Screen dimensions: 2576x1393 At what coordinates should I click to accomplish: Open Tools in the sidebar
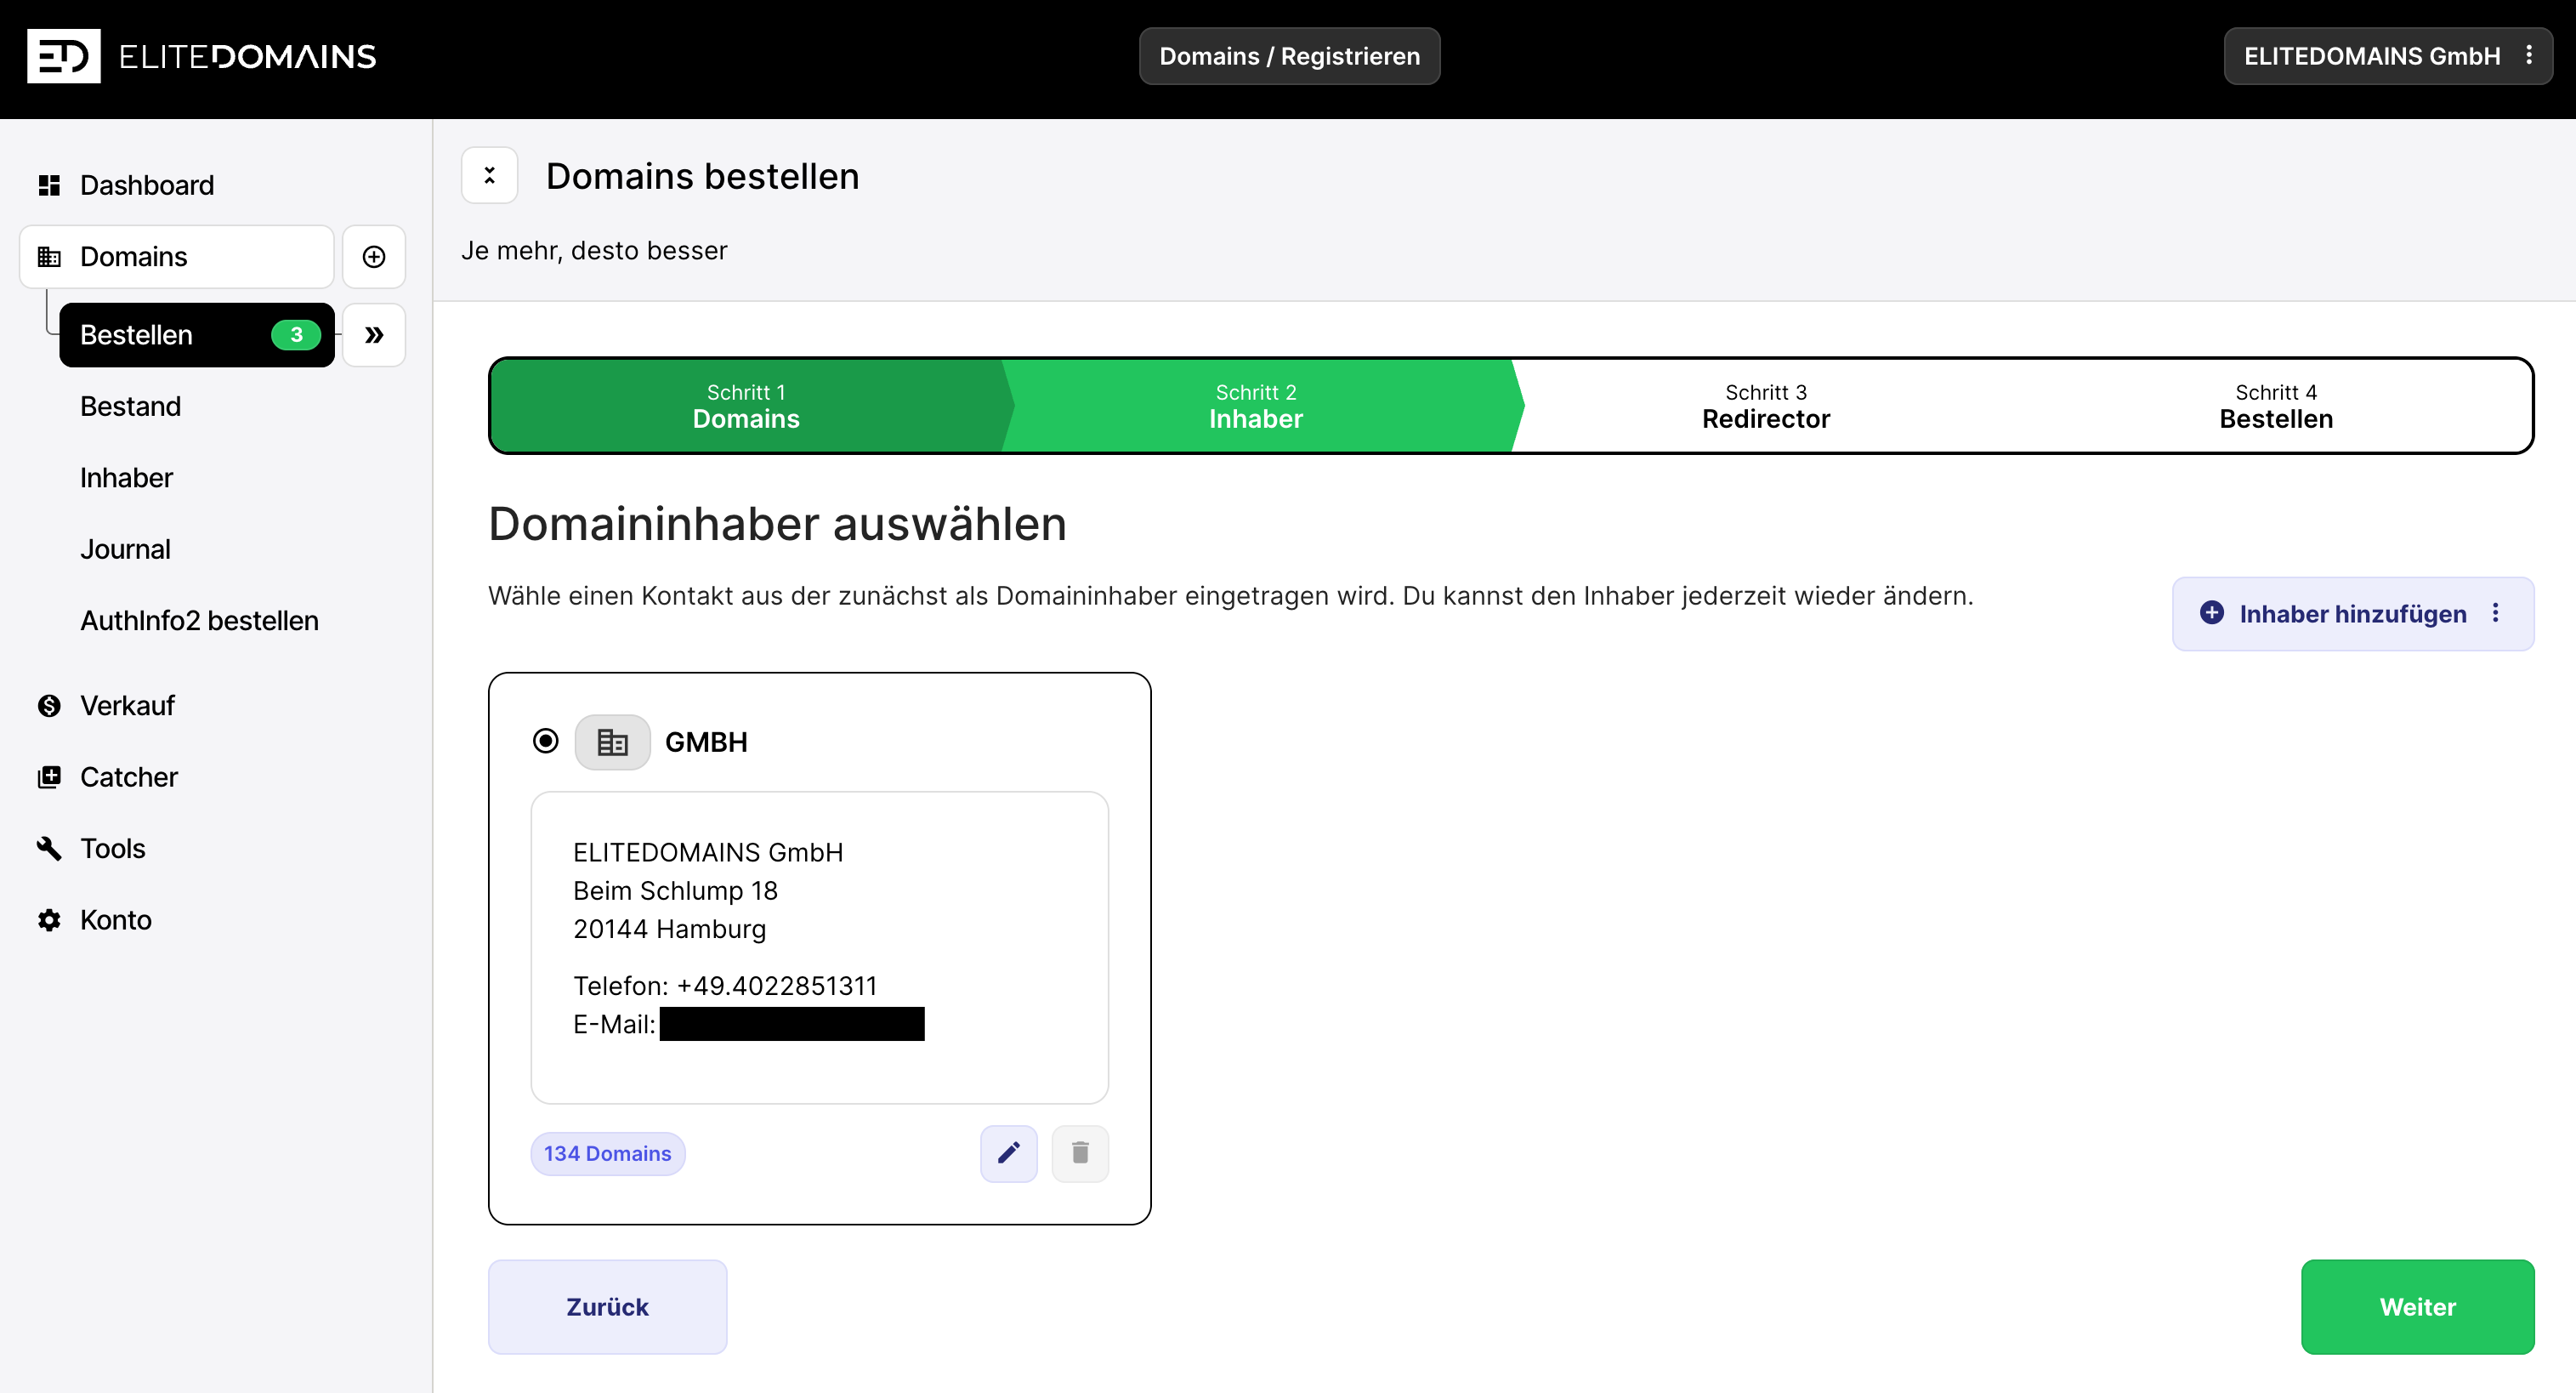112,849
